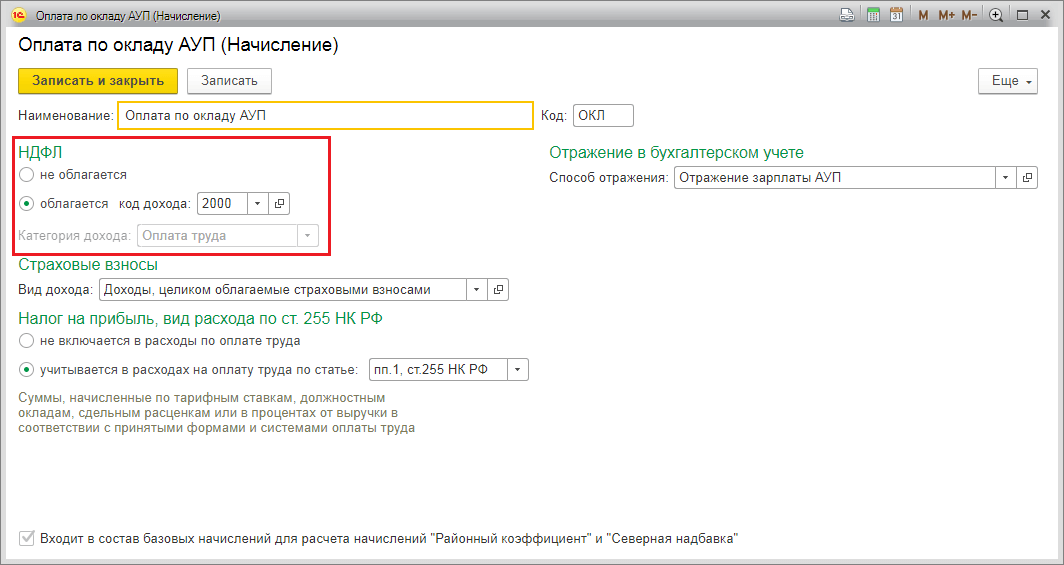Click the zoom magnifier icon
The image size is (1064, 565).
point(996,15)
